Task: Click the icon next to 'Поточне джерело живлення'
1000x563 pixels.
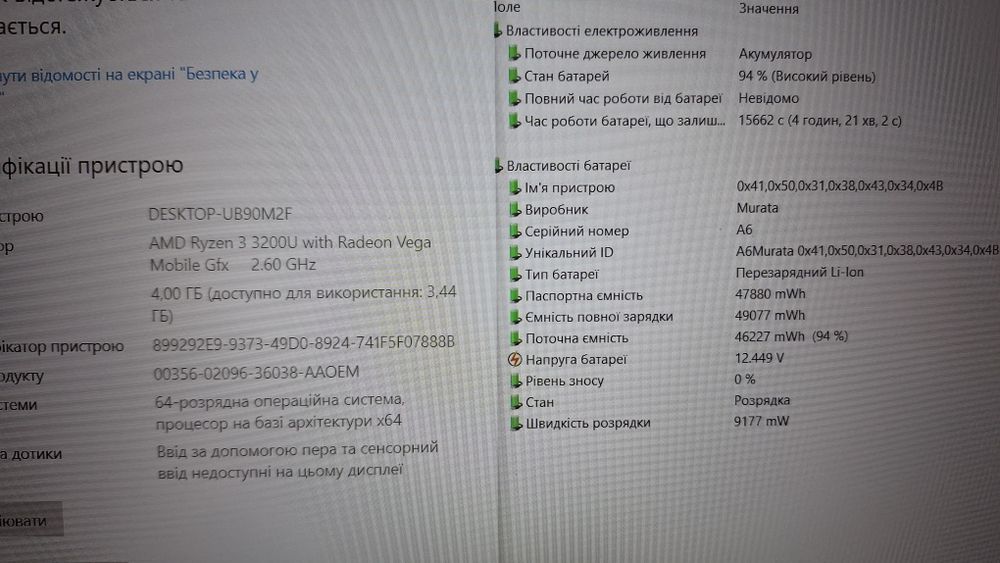Action: point(515,53)
